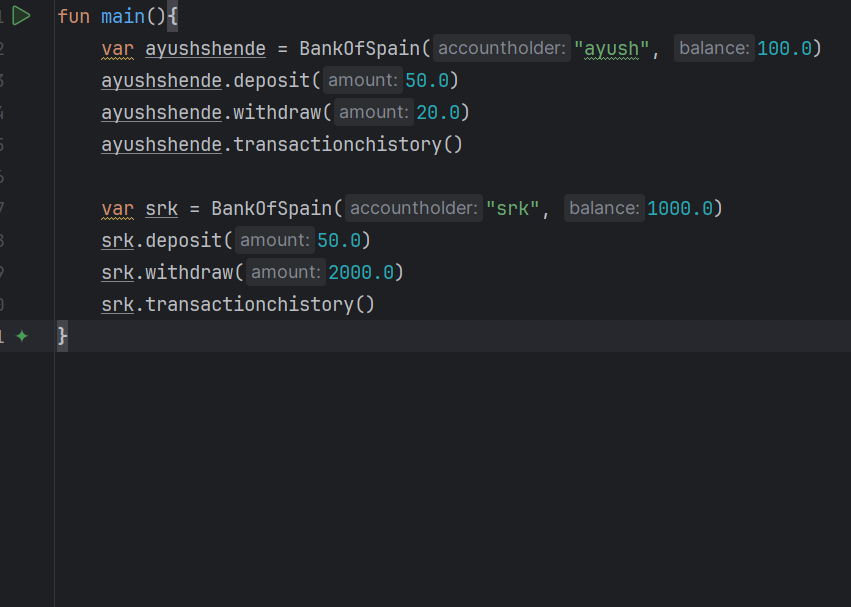The height and width of the screenshot is (607, 851).
Task: Click the 2000.0 withdraw value
Action: click(361, 273)
